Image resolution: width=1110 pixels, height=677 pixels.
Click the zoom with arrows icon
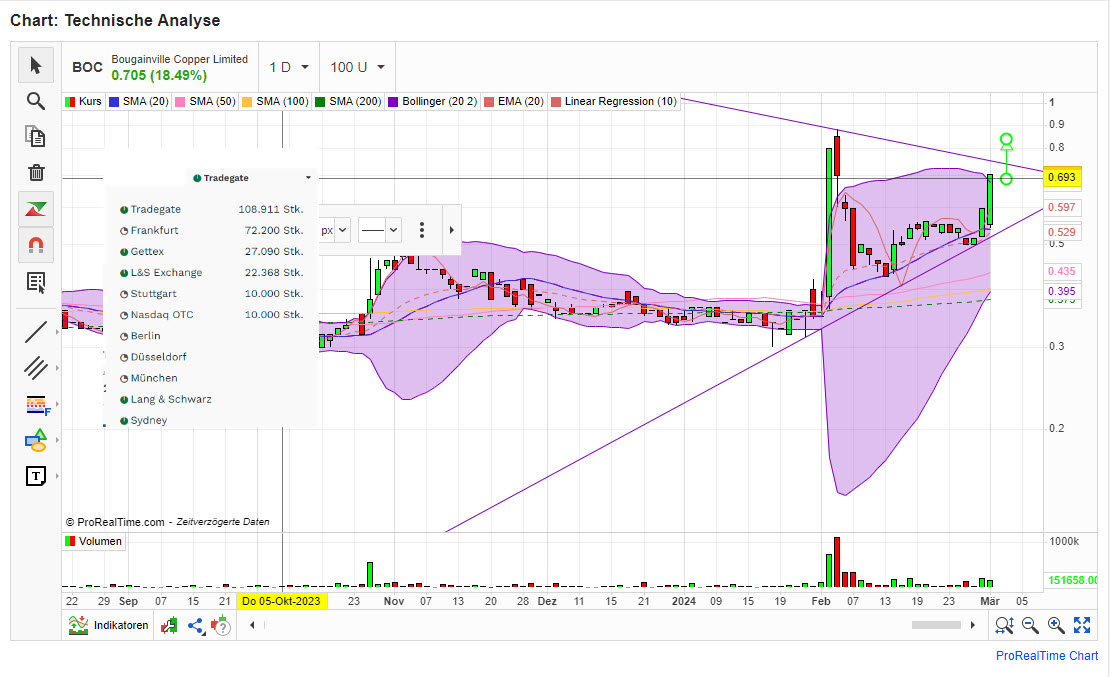[x=1004, y=625]
